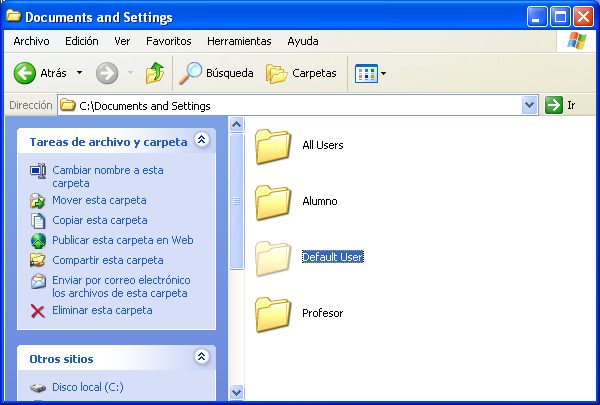Screen dimensions: 600x405
Task: Select the Profesor folder icon
Action: [272, 313]
